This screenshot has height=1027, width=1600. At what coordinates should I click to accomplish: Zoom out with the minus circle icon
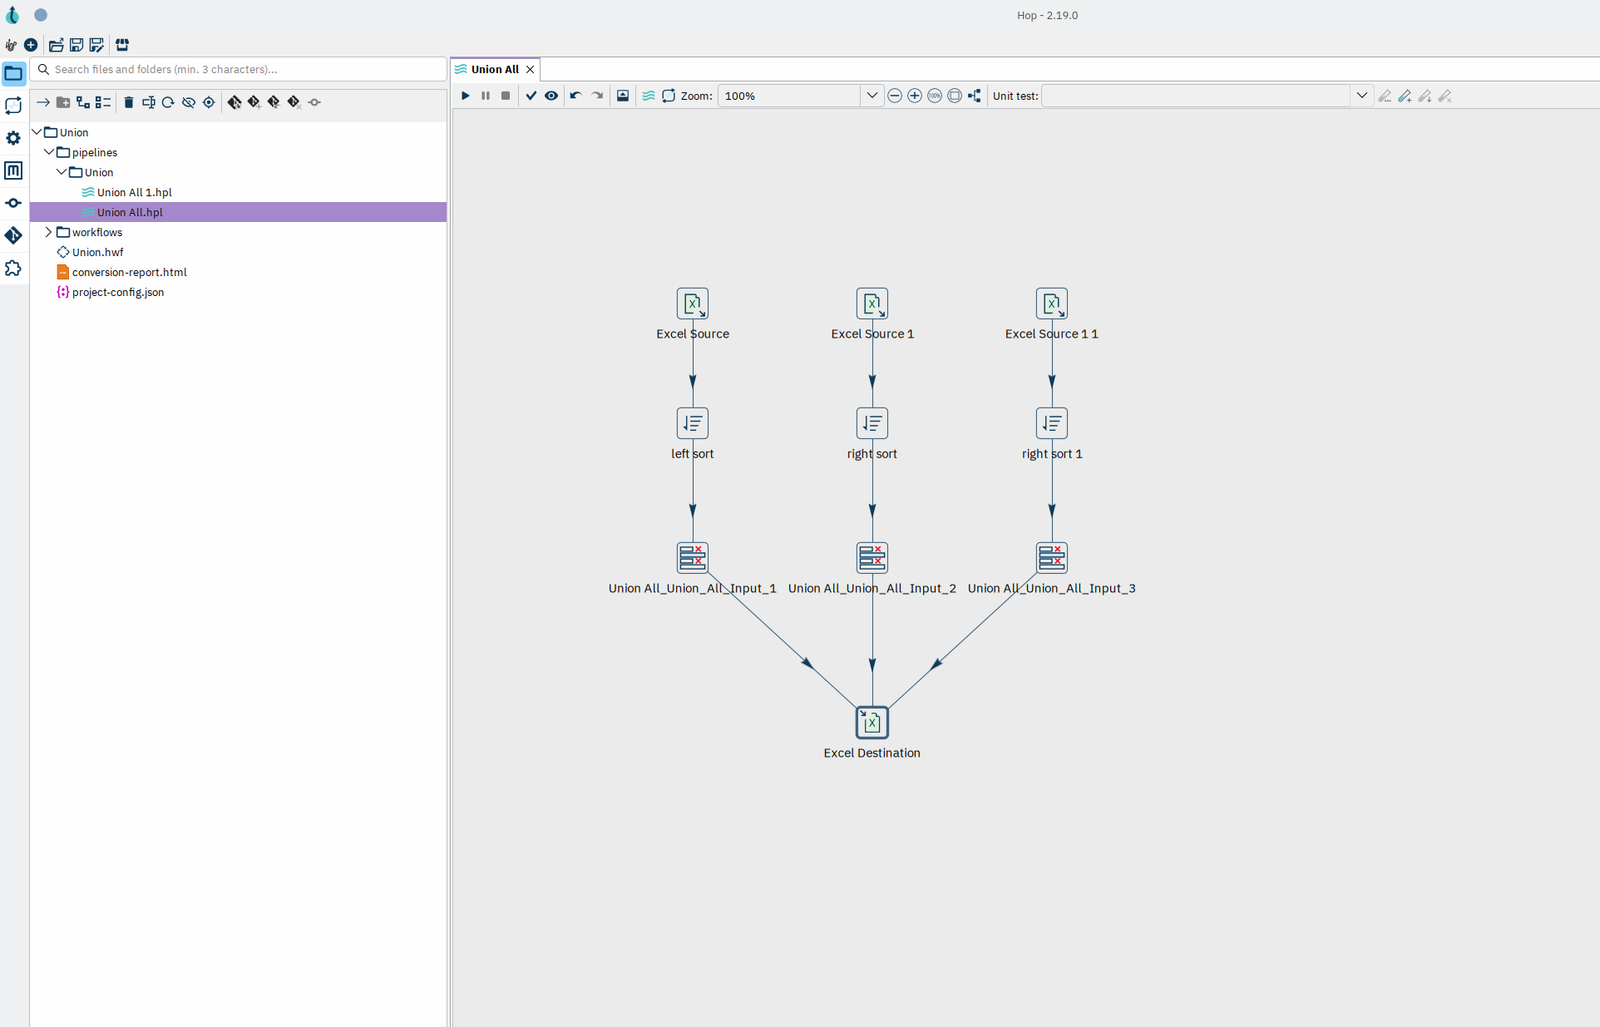coord(895,96)
